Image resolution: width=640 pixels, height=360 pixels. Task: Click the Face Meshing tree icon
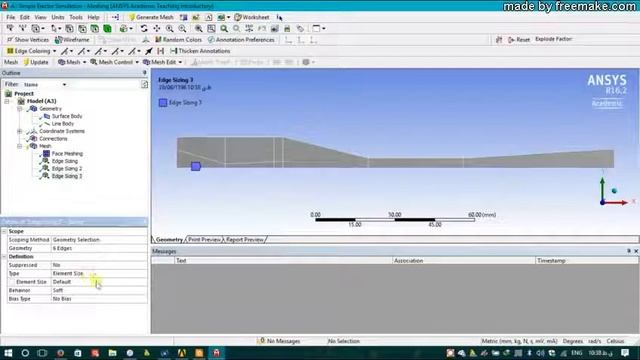pos(46,153)
